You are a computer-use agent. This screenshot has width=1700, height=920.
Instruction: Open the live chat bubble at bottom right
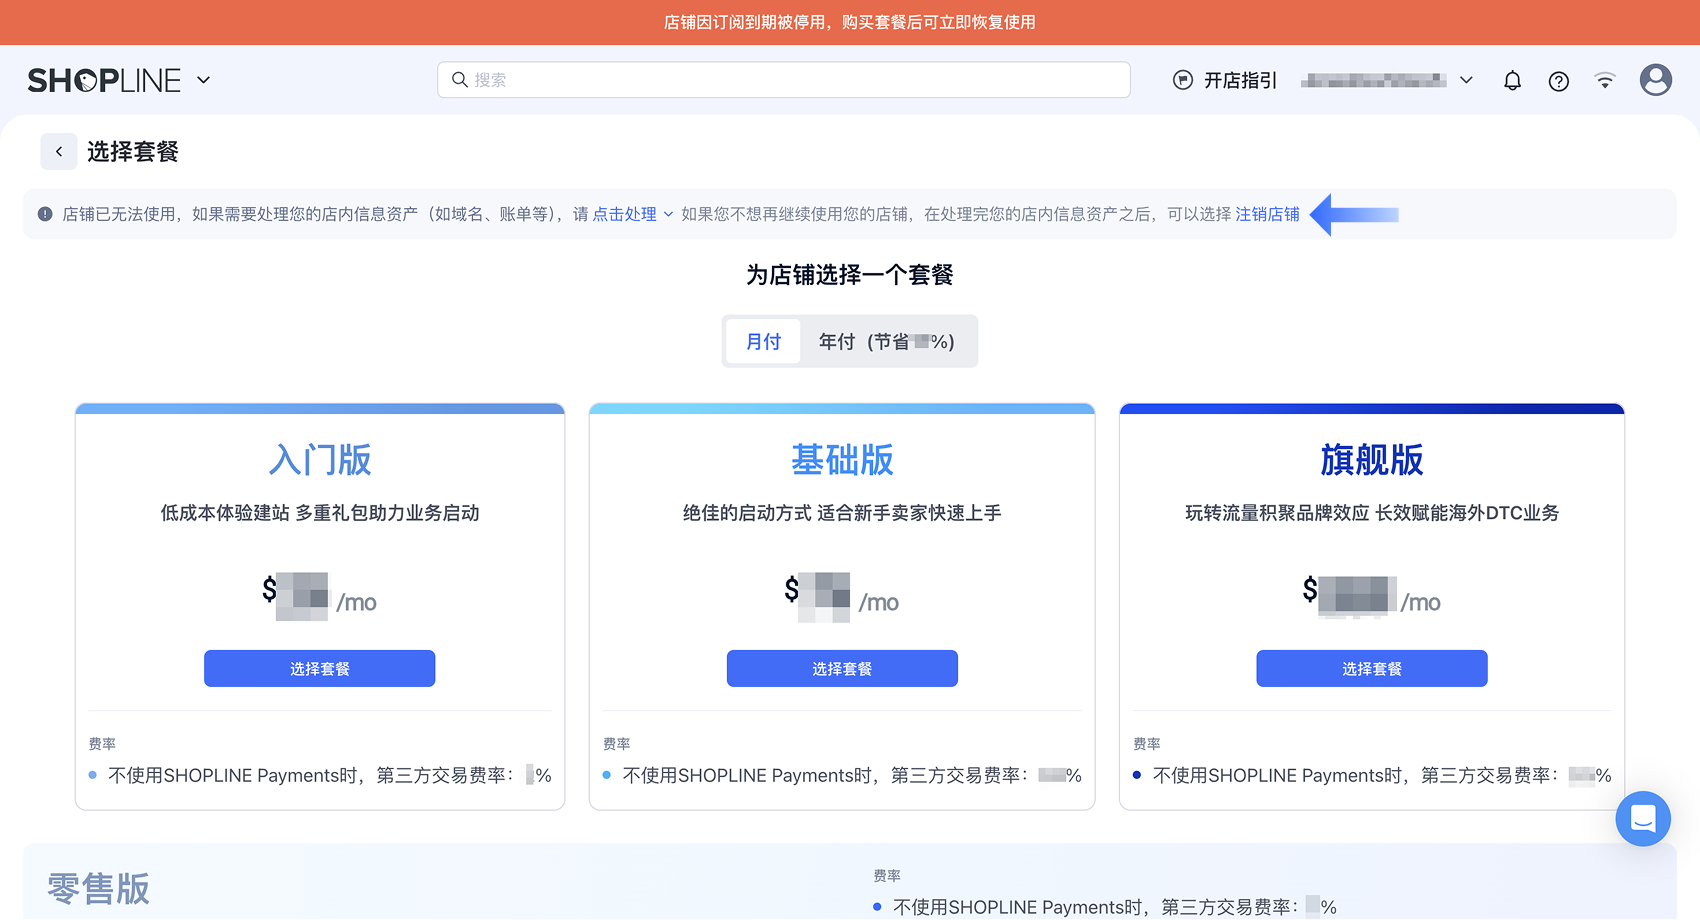point(1642,819)
